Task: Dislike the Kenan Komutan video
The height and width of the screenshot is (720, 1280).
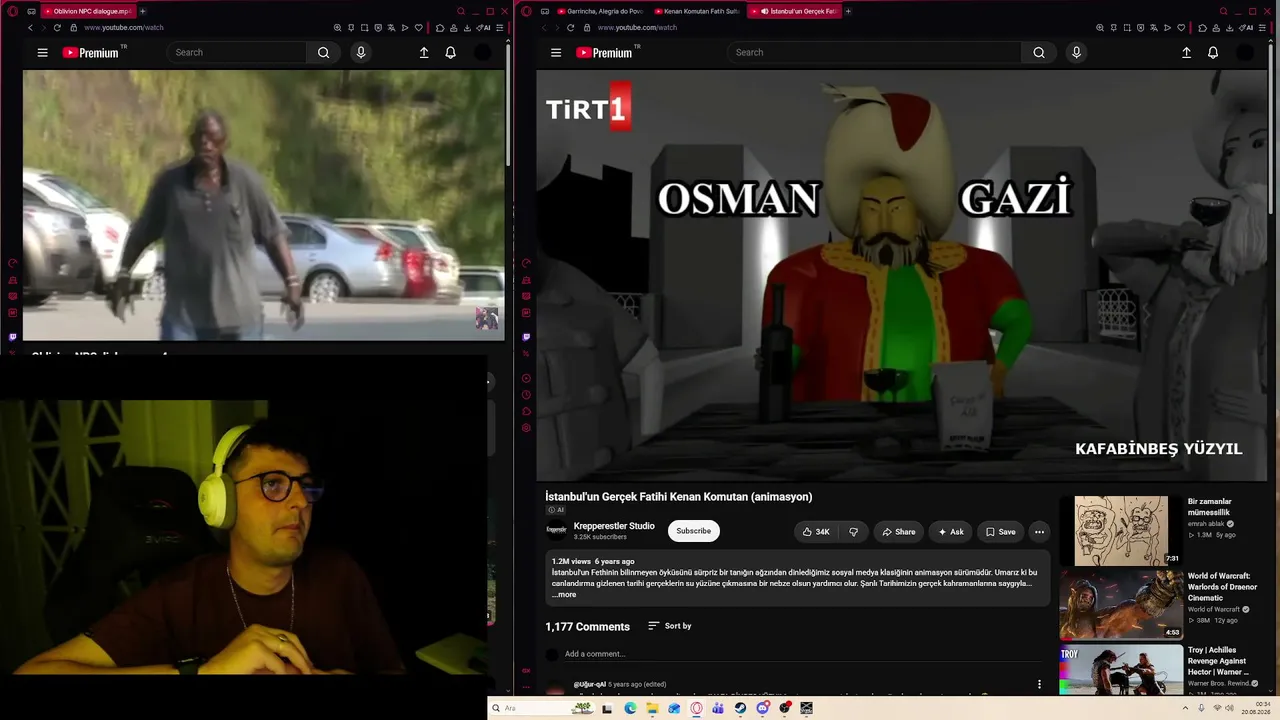Action: (853, 532)
